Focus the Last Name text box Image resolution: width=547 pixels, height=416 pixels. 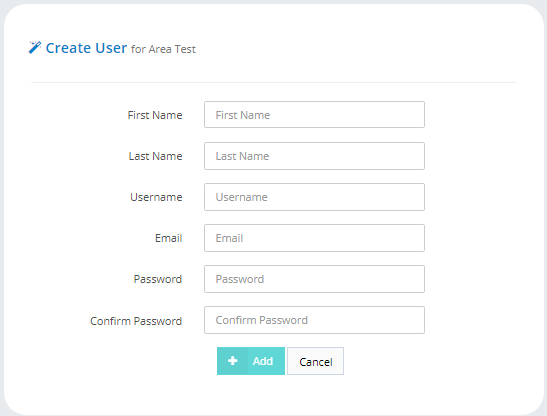tap(314, 156)
